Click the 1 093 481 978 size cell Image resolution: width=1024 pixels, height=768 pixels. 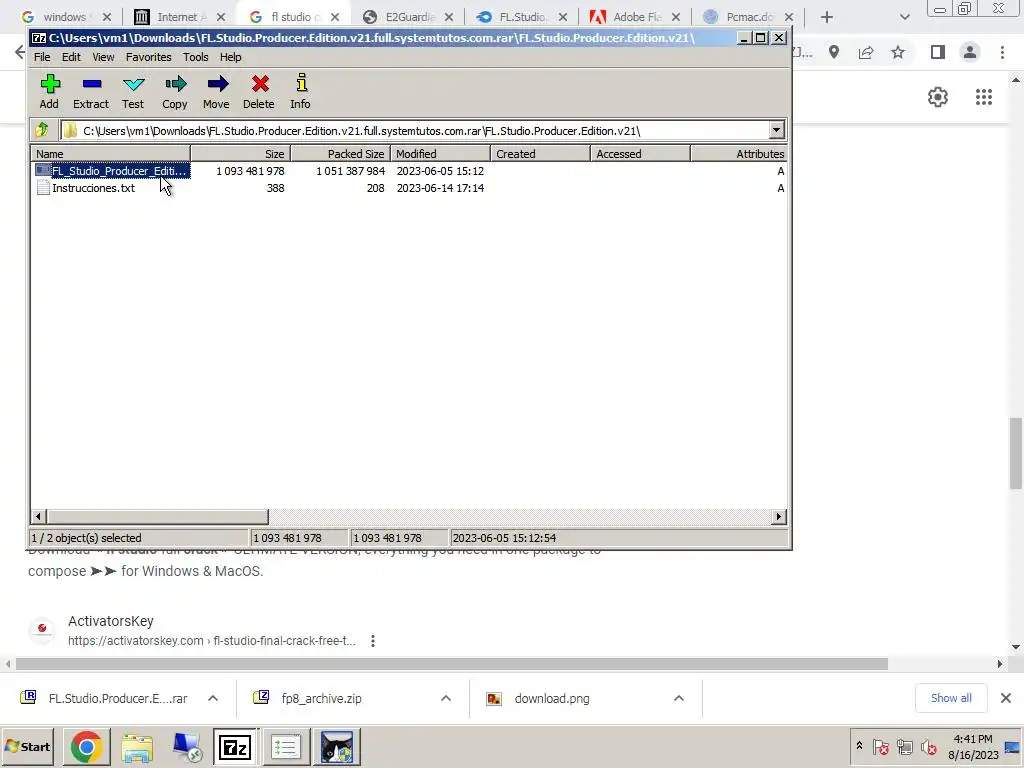(250, 171)
